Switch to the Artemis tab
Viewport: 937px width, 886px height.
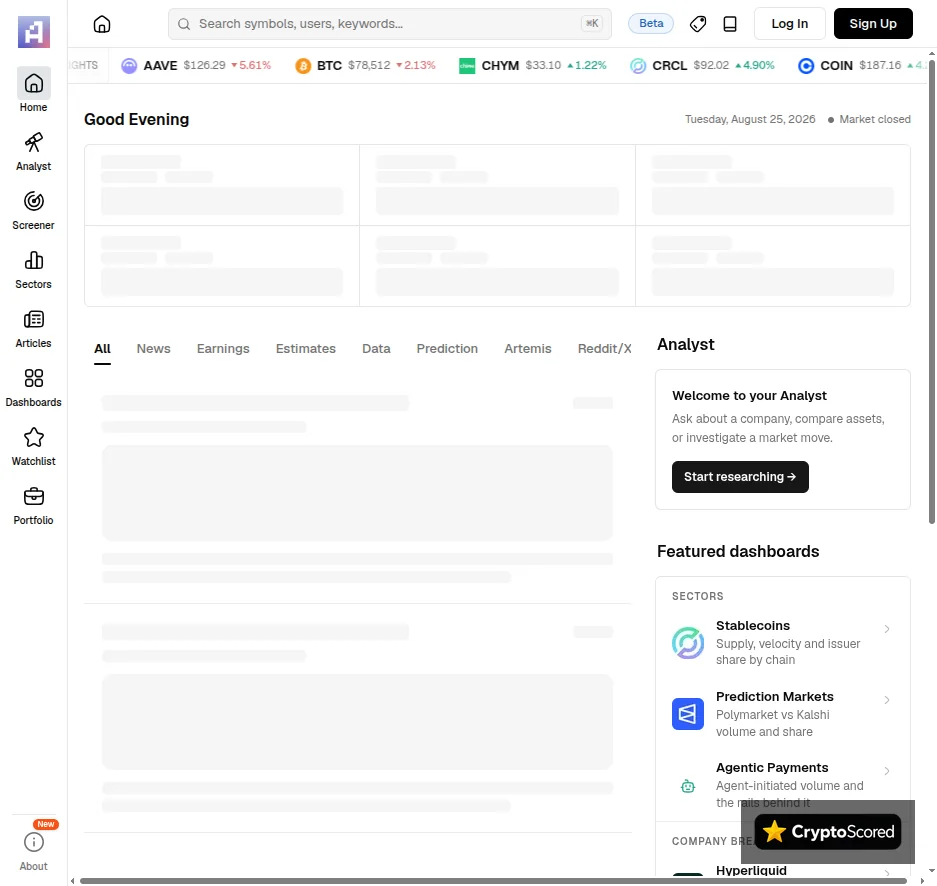528,349
